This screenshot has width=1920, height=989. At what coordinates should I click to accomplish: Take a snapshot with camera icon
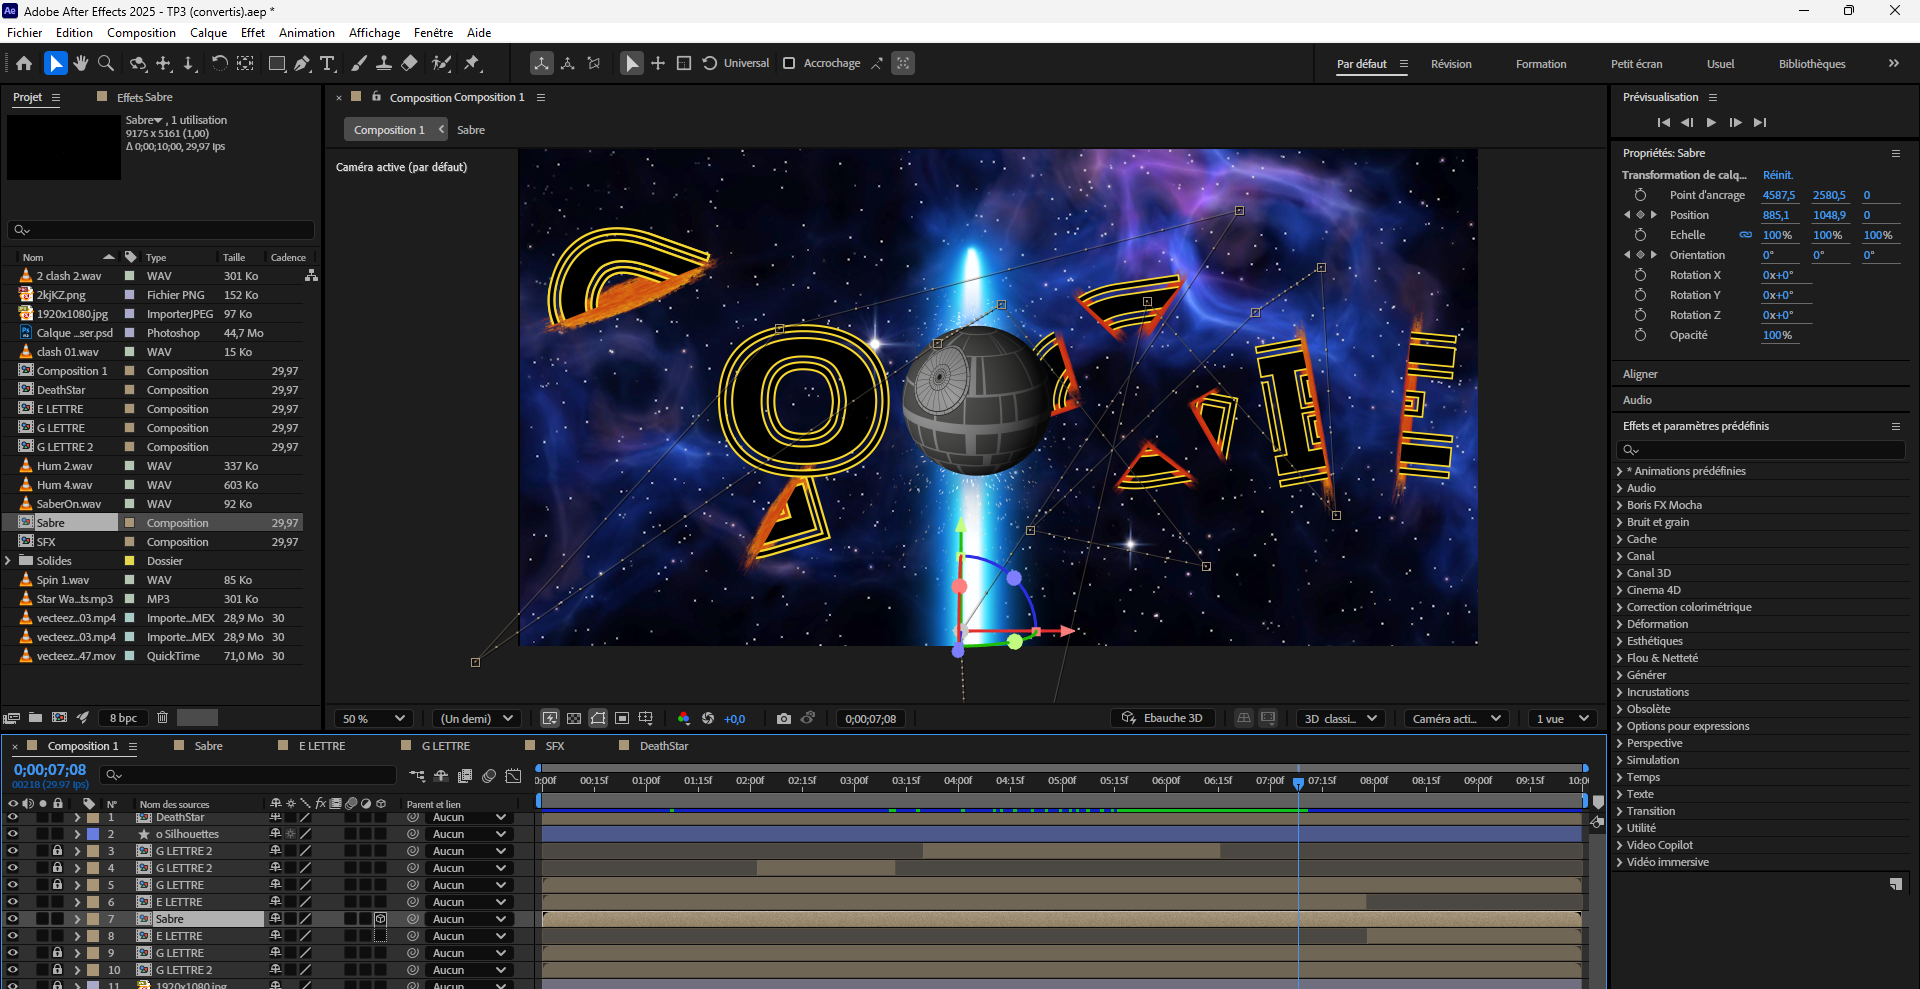(784, 718)
